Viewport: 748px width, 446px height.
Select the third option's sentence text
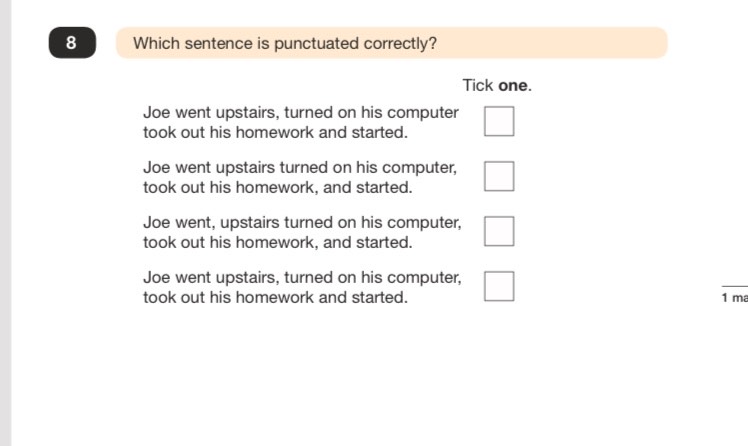click(302, 232)
